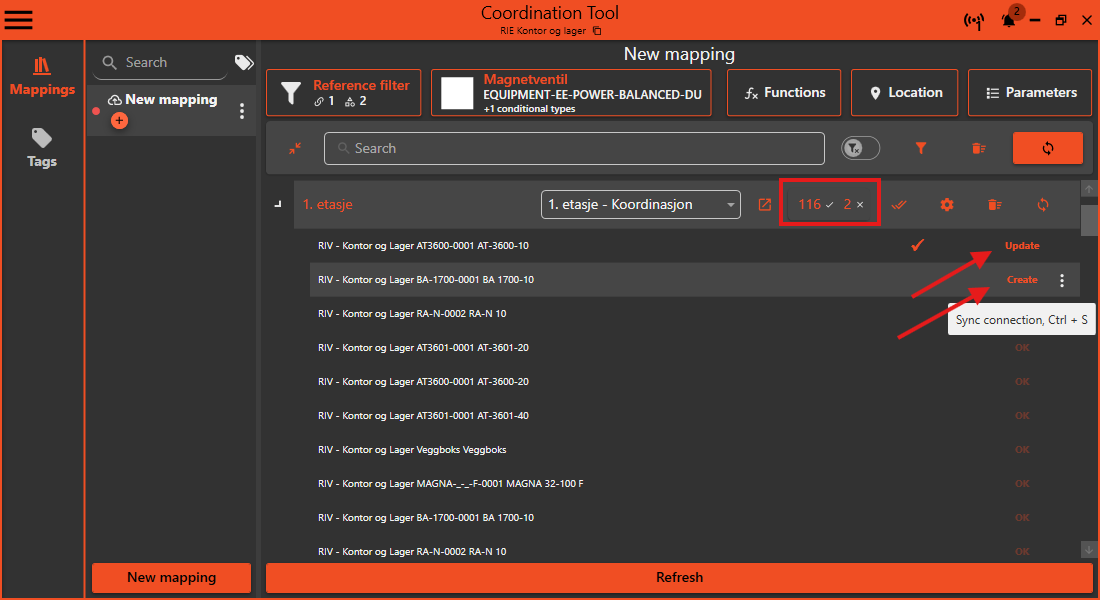Click the double-checkmark to approve all rows
The width and height of the screenshot is (1100, 600).
pyautogui.click(x=899, y=204)
